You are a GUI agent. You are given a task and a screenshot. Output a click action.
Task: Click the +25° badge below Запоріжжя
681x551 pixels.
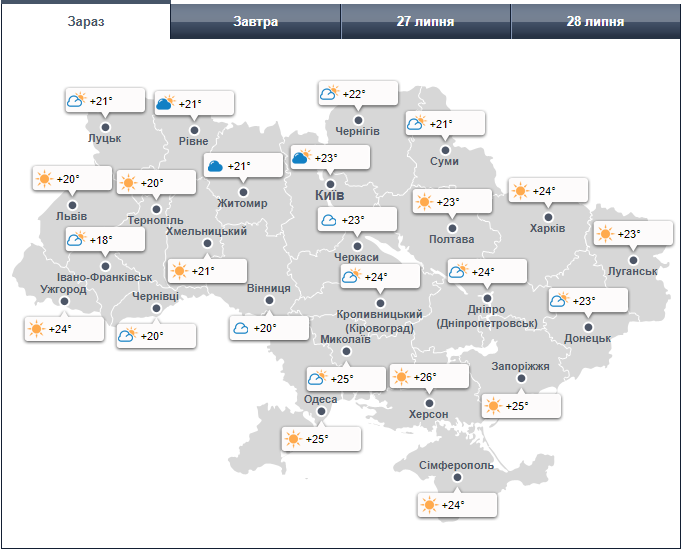pos(521,406)
